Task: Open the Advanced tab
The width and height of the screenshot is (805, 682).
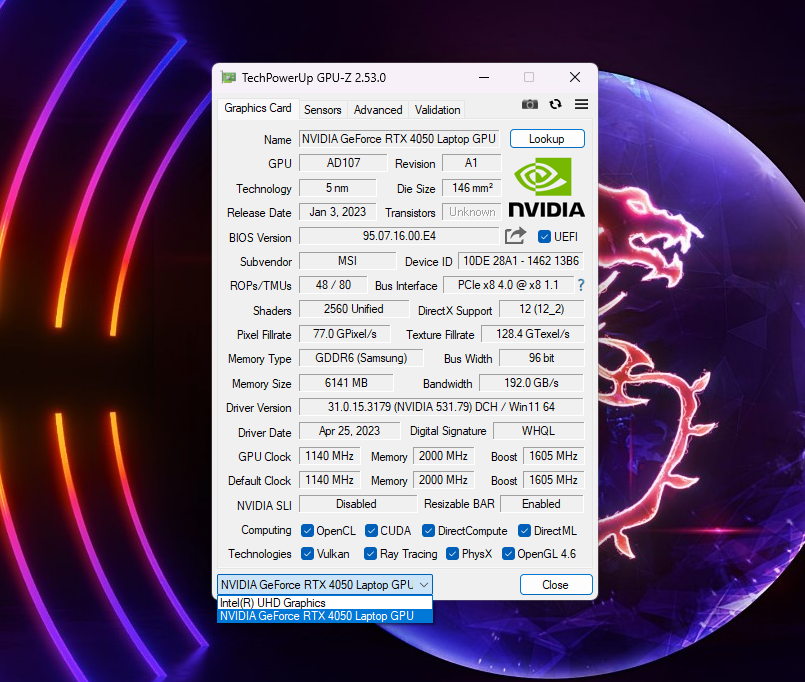Action: (378, 110)
